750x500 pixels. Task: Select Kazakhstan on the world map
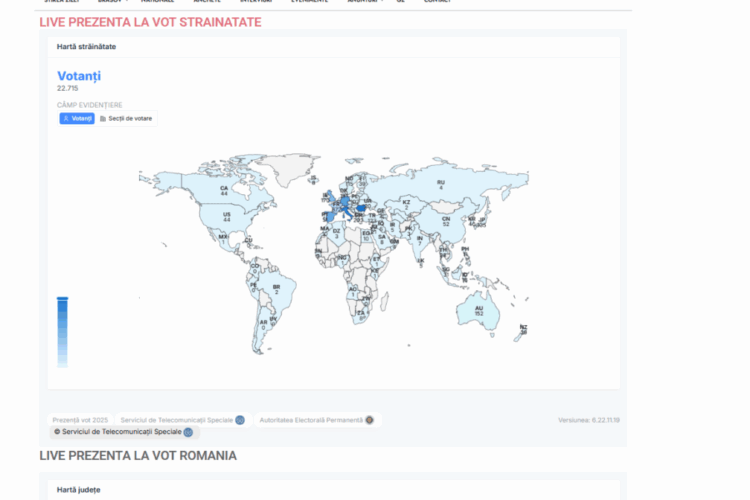(406, 203)
